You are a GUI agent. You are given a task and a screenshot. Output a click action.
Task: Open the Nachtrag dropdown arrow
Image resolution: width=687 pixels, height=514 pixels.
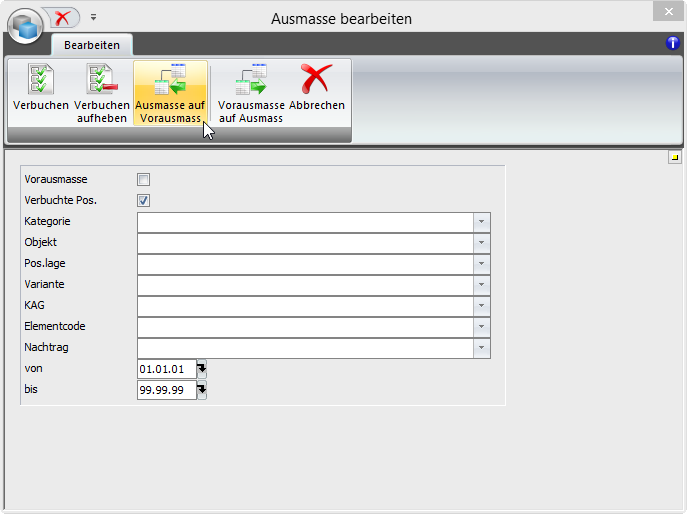482,348
